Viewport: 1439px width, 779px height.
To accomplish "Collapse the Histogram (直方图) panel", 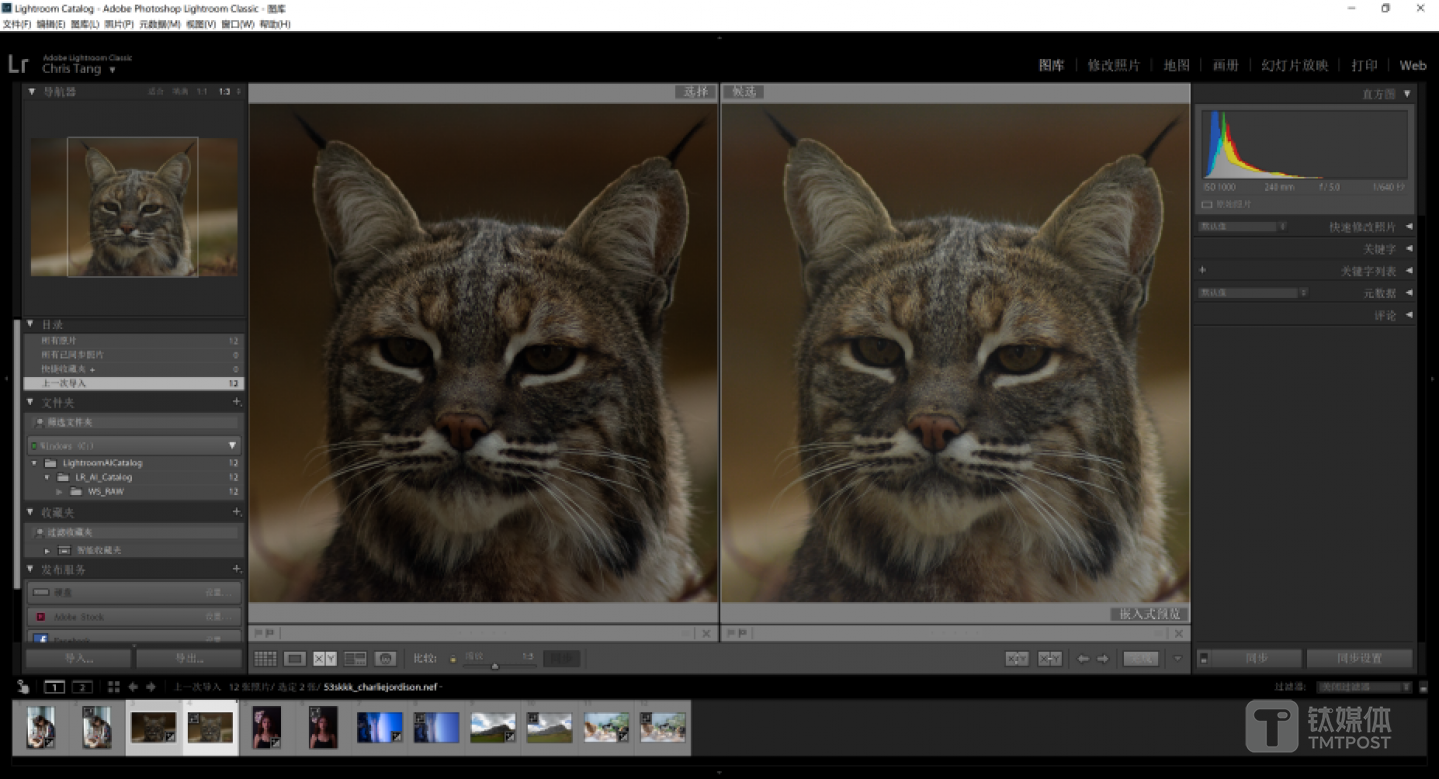I will 1407,93.
